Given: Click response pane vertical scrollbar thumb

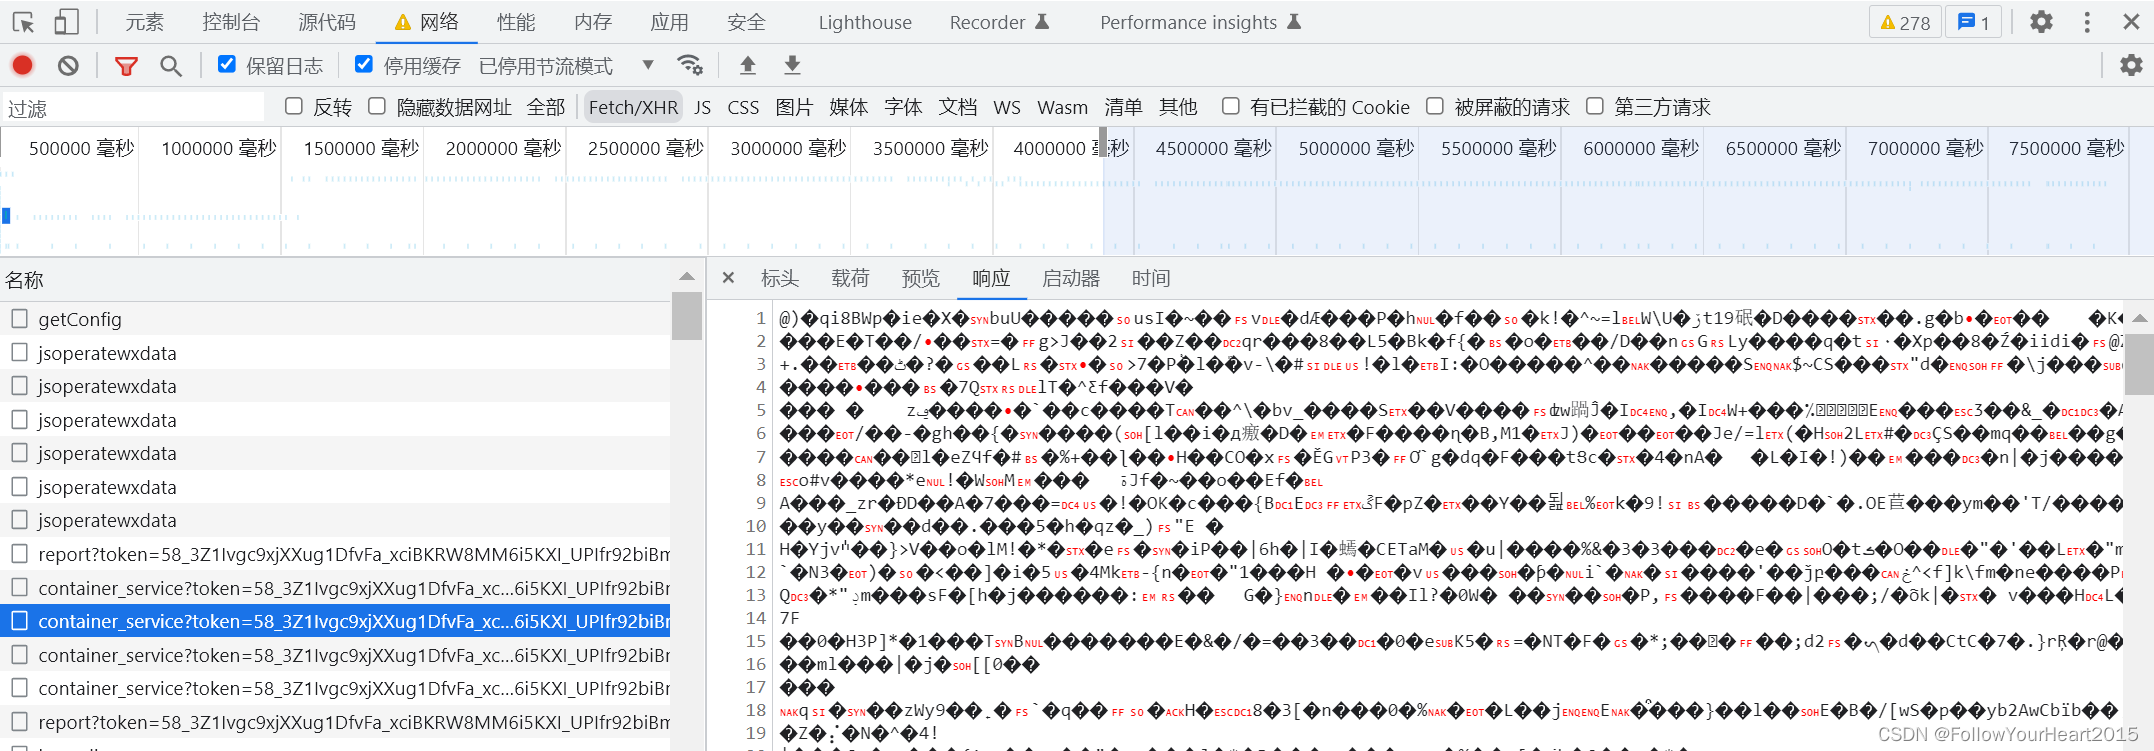Looking at the screenshot, I should click(2139, 364).
